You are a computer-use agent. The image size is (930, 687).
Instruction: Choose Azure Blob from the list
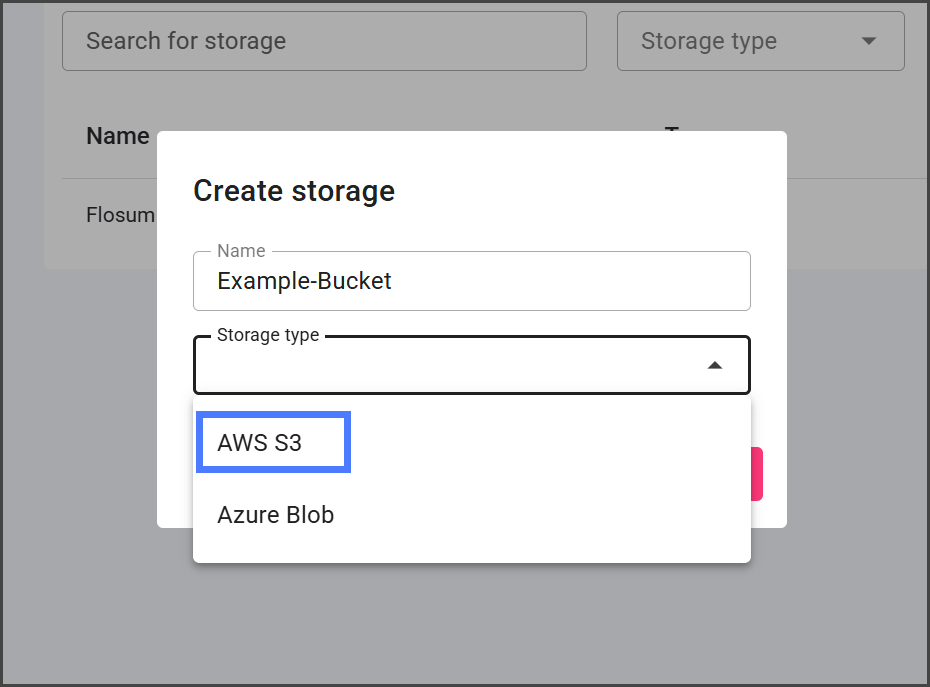click(276, 515)
